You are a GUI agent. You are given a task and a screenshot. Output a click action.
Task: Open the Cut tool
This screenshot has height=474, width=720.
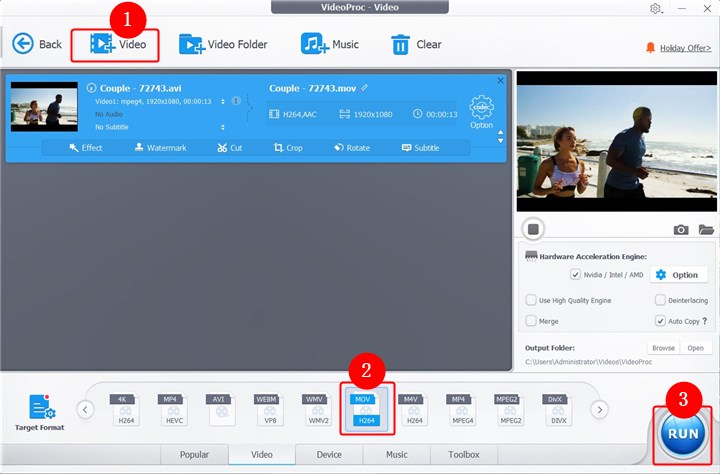click(x=230, y=147)
